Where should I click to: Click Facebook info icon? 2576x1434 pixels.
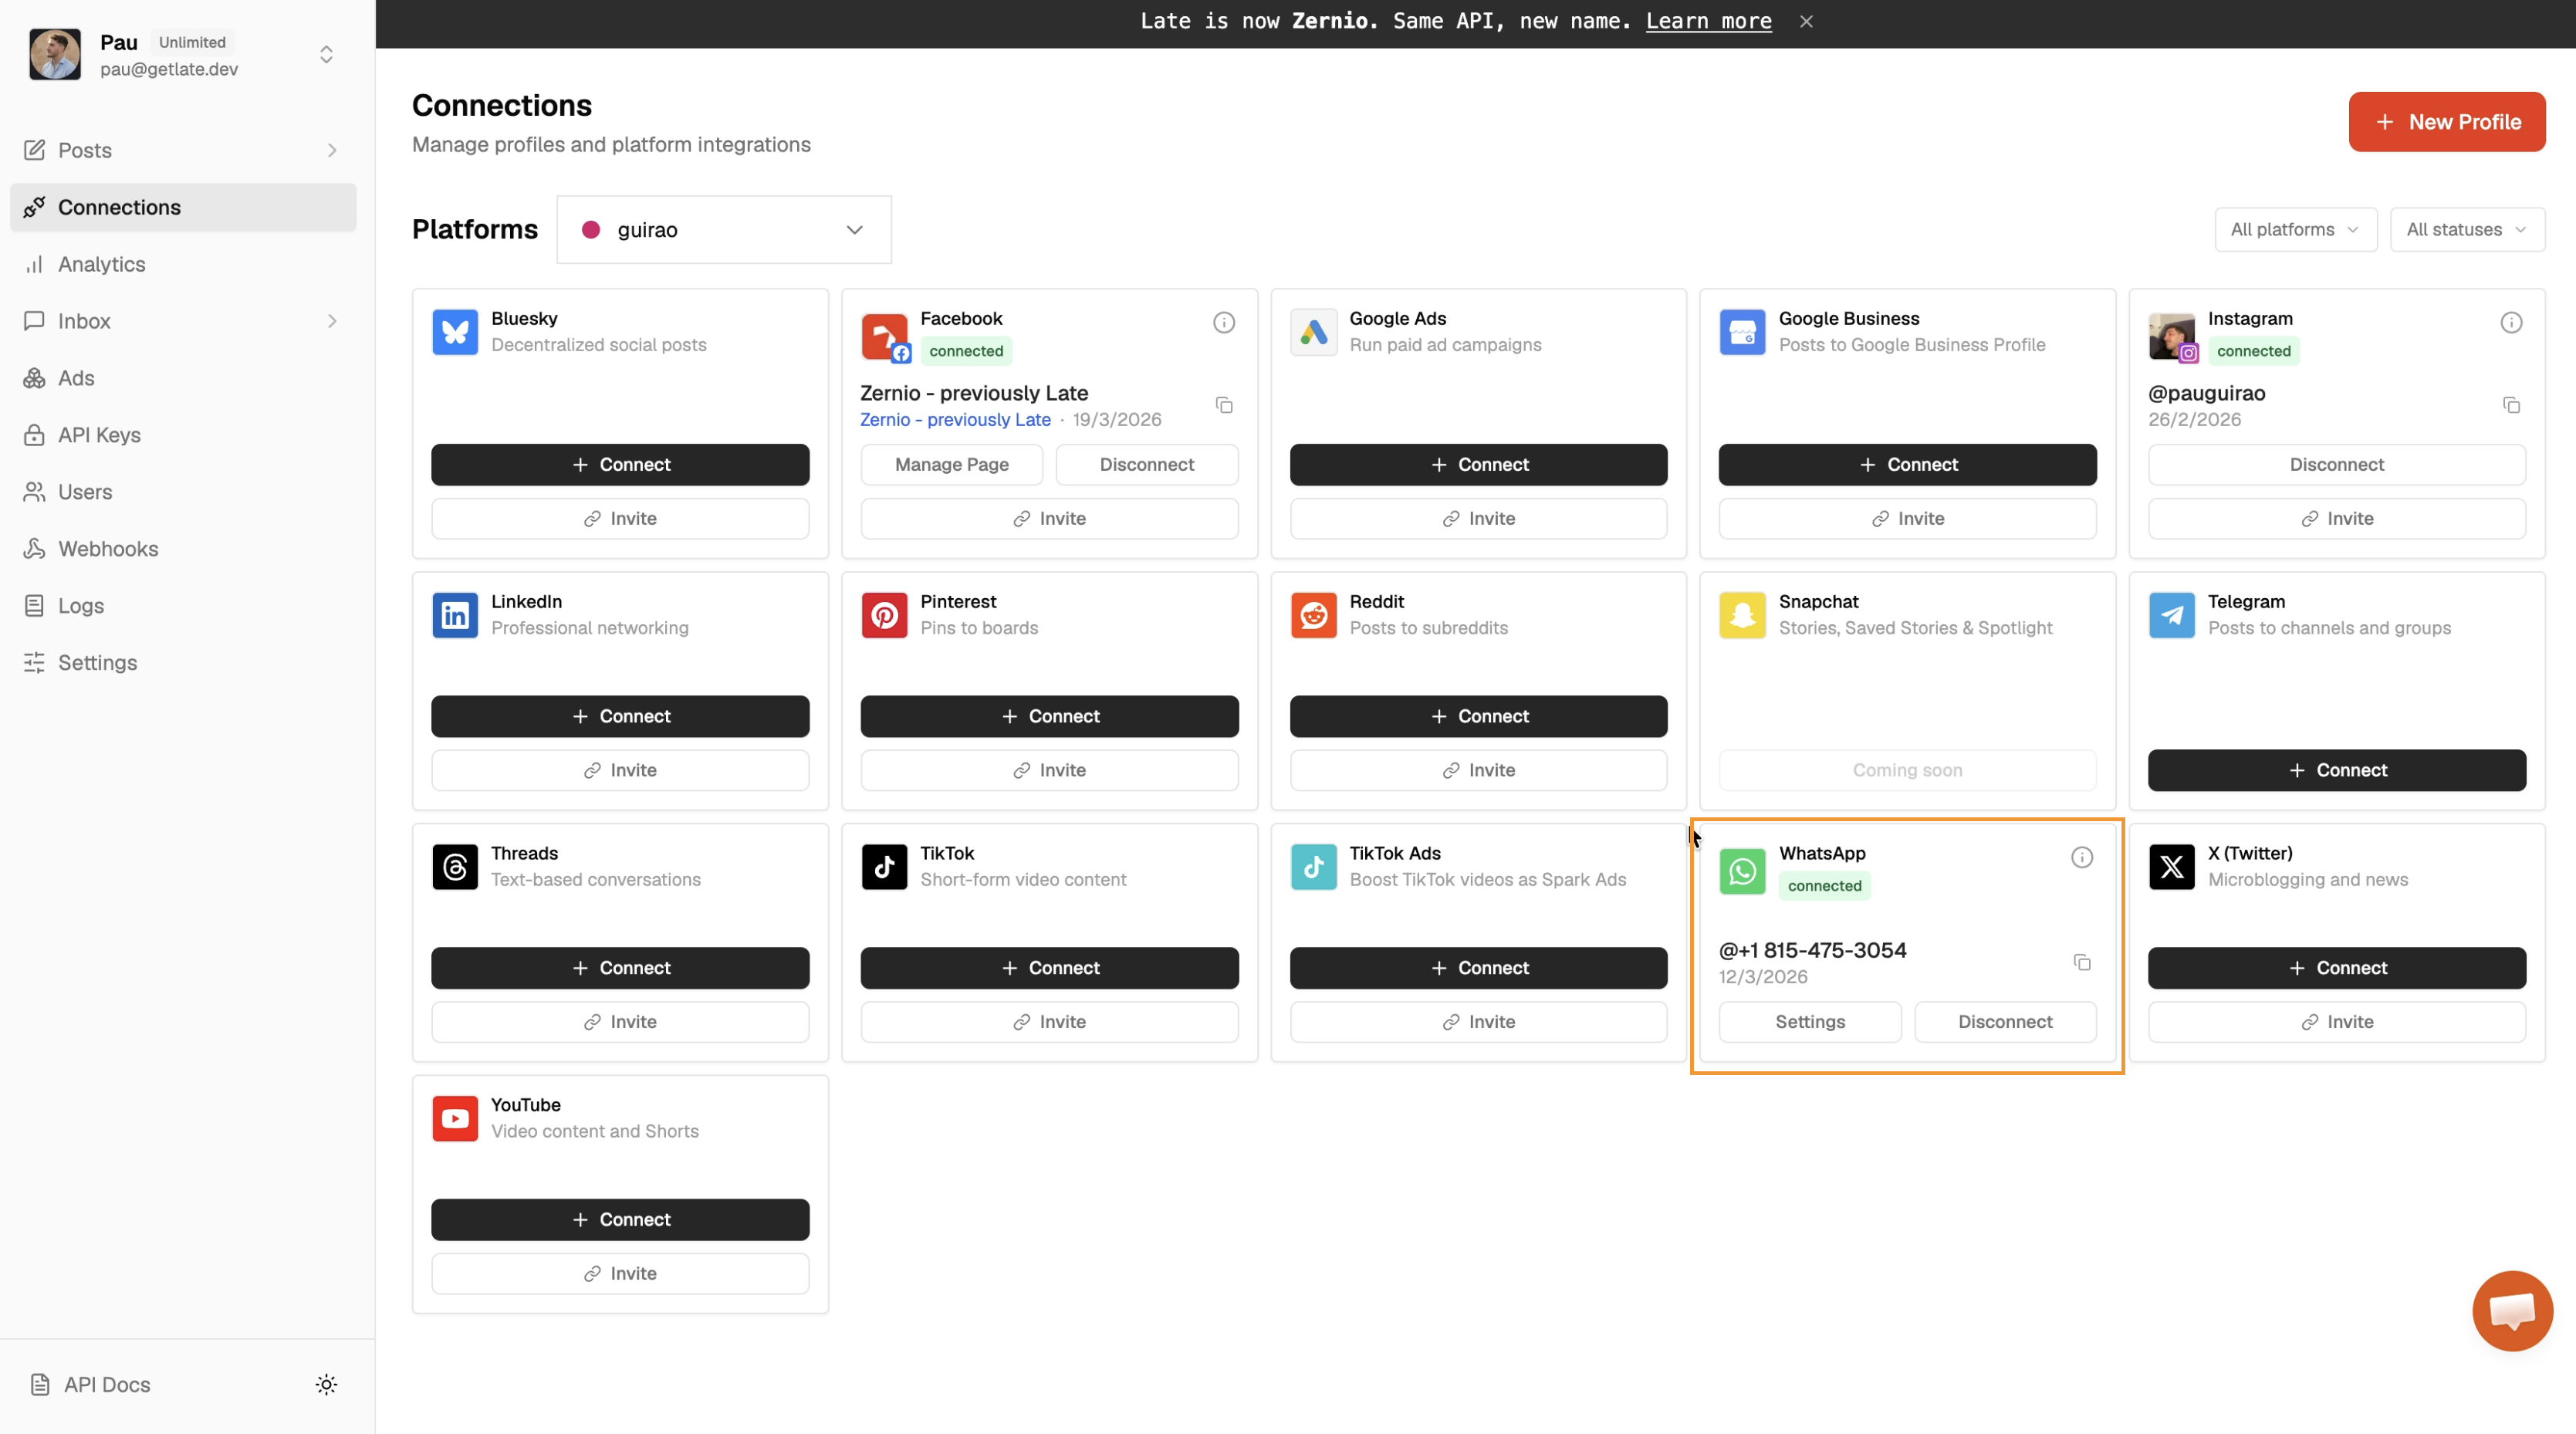coord(1224,322)
